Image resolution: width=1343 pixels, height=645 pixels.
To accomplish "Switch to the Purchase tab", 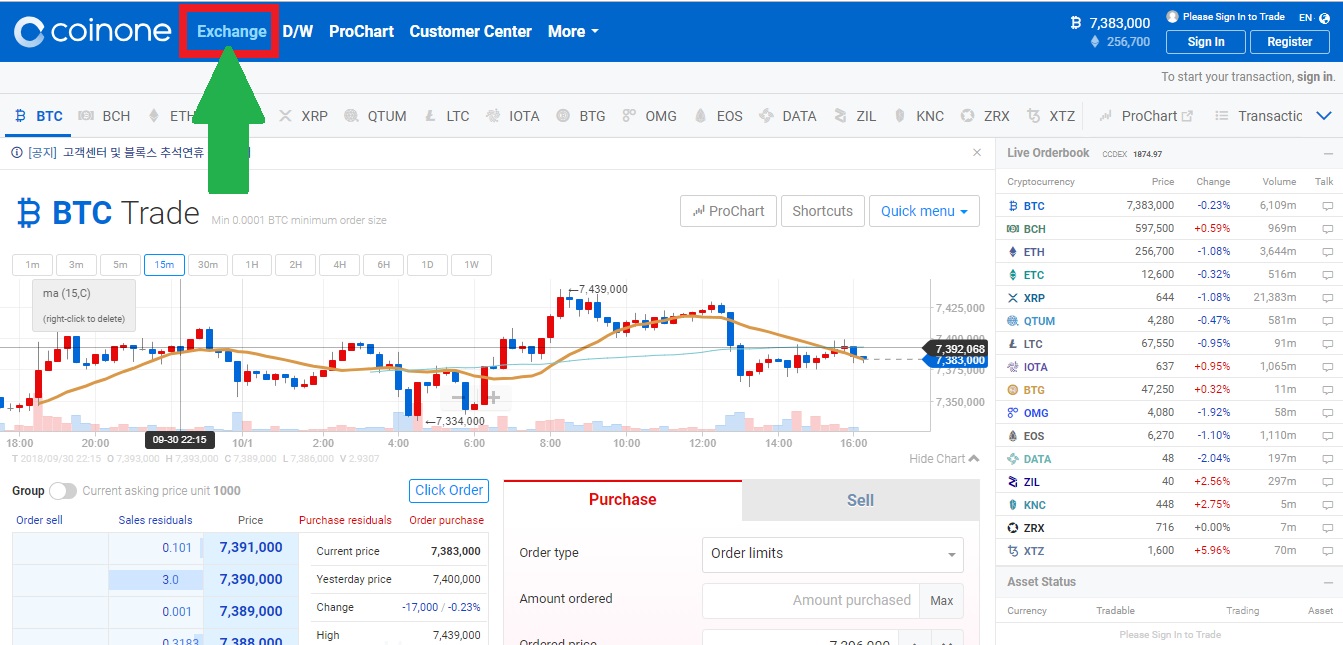I will (623, 500).
